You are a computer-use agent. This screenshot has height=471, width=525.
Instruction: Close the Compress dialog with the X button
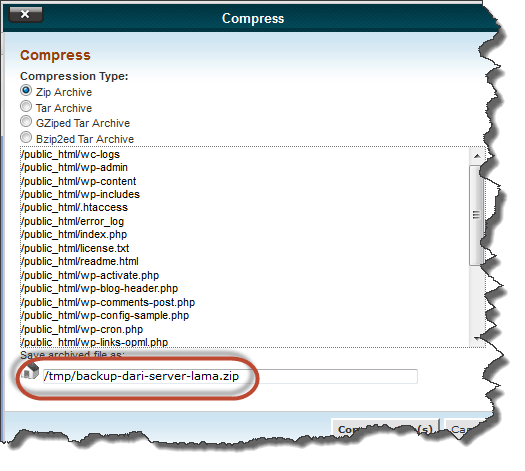point(25,14)
